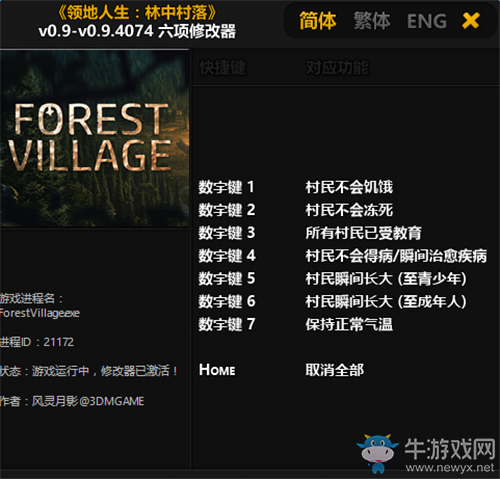Click the Home hotkey label

217,370
